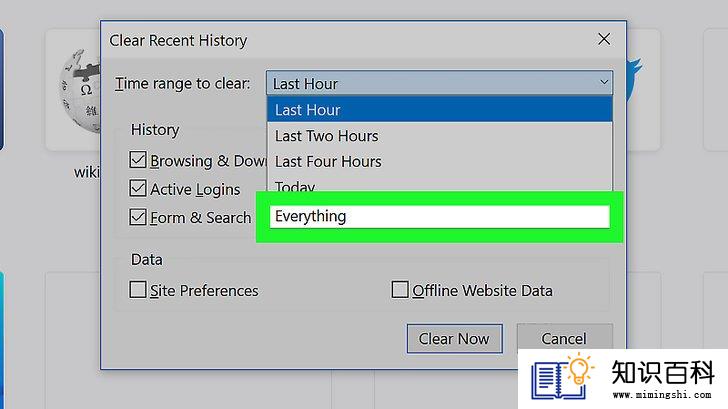Pick the Today time range option
The image size is (728, 409).
tap(439, 185)
